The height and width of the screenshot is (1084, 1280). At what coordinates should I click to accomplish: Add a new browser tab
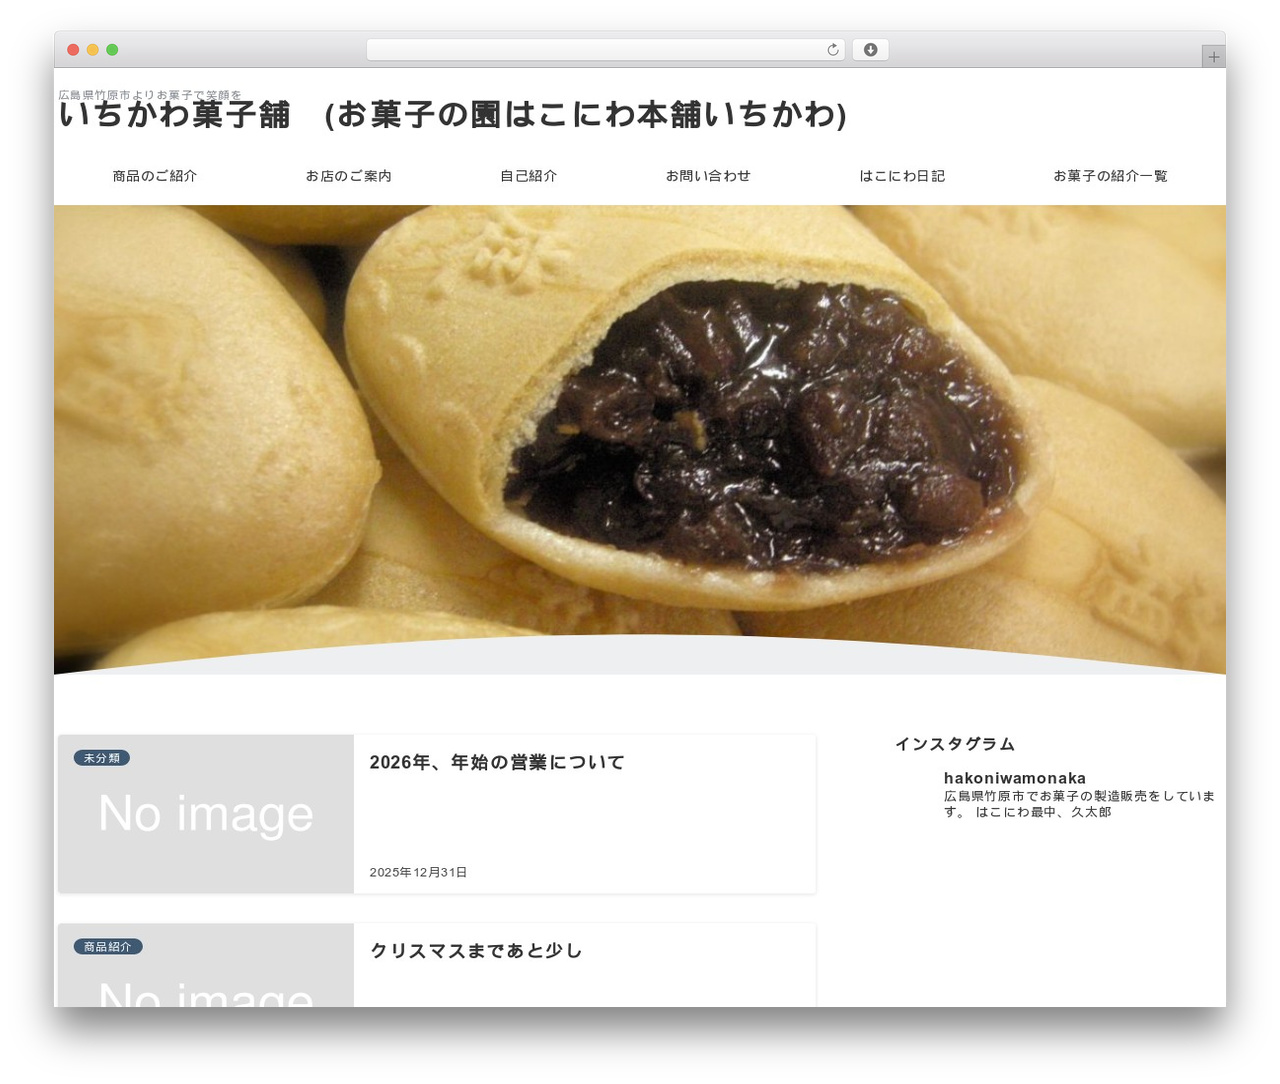coord(1213,57)
